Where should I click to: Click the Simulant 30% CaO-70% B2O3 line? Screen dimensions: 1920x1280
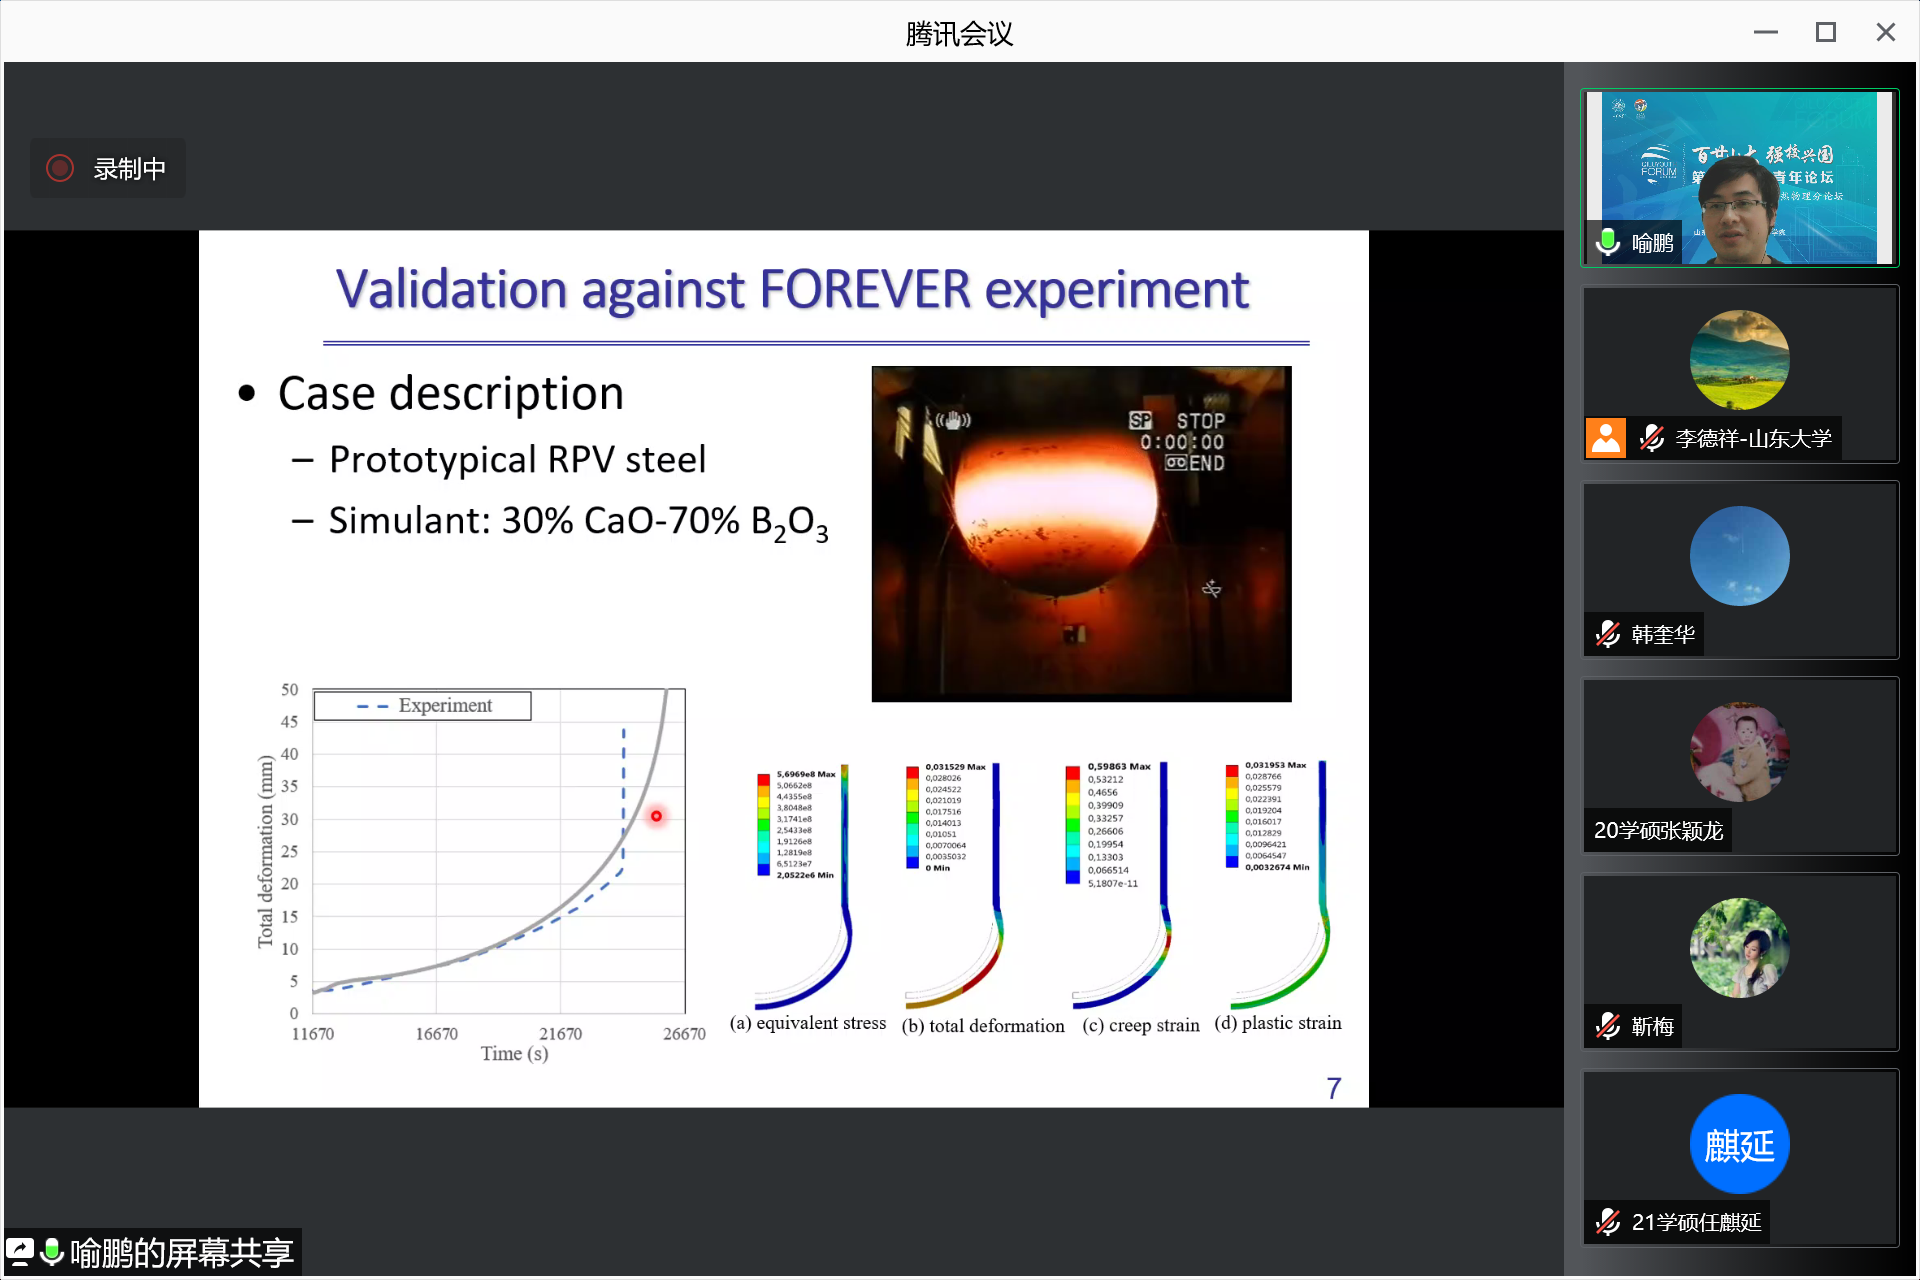click(578, 523)
